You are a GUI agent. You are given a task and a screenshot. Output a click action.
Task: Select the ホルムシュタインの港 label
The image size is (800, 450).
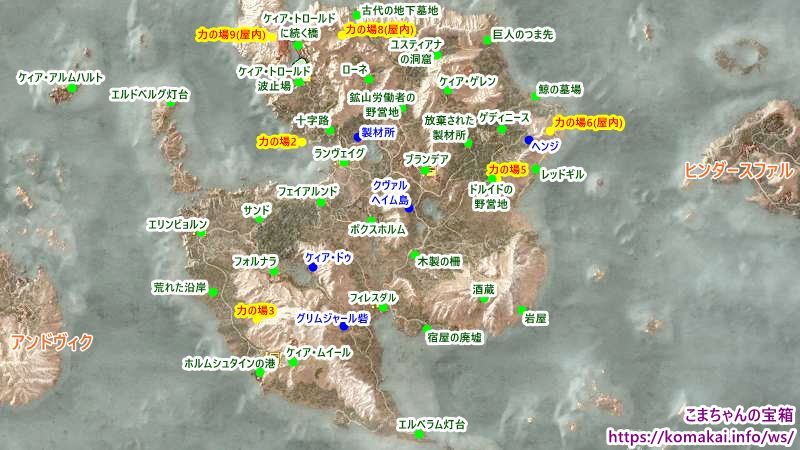coord(228,363)
